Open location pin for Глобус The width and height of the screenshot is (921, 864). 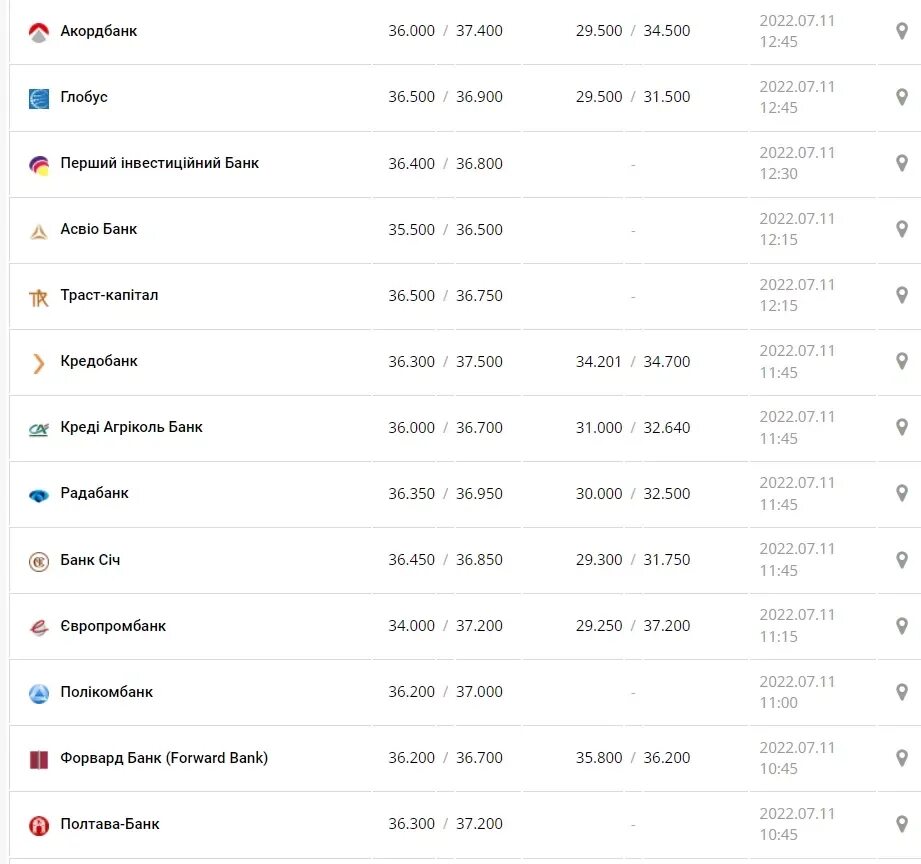coord(902,97)
